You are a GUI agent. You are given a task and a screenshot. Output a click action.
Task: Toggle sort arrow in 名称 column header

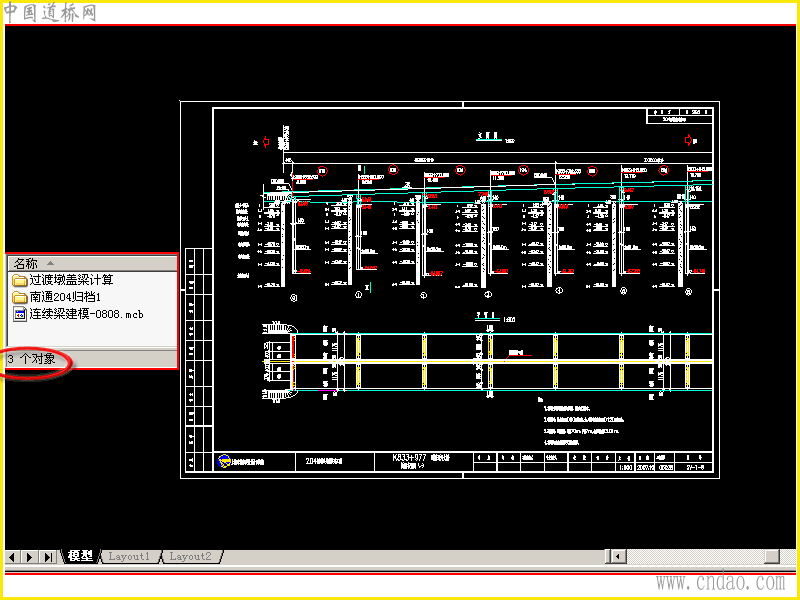50,263
